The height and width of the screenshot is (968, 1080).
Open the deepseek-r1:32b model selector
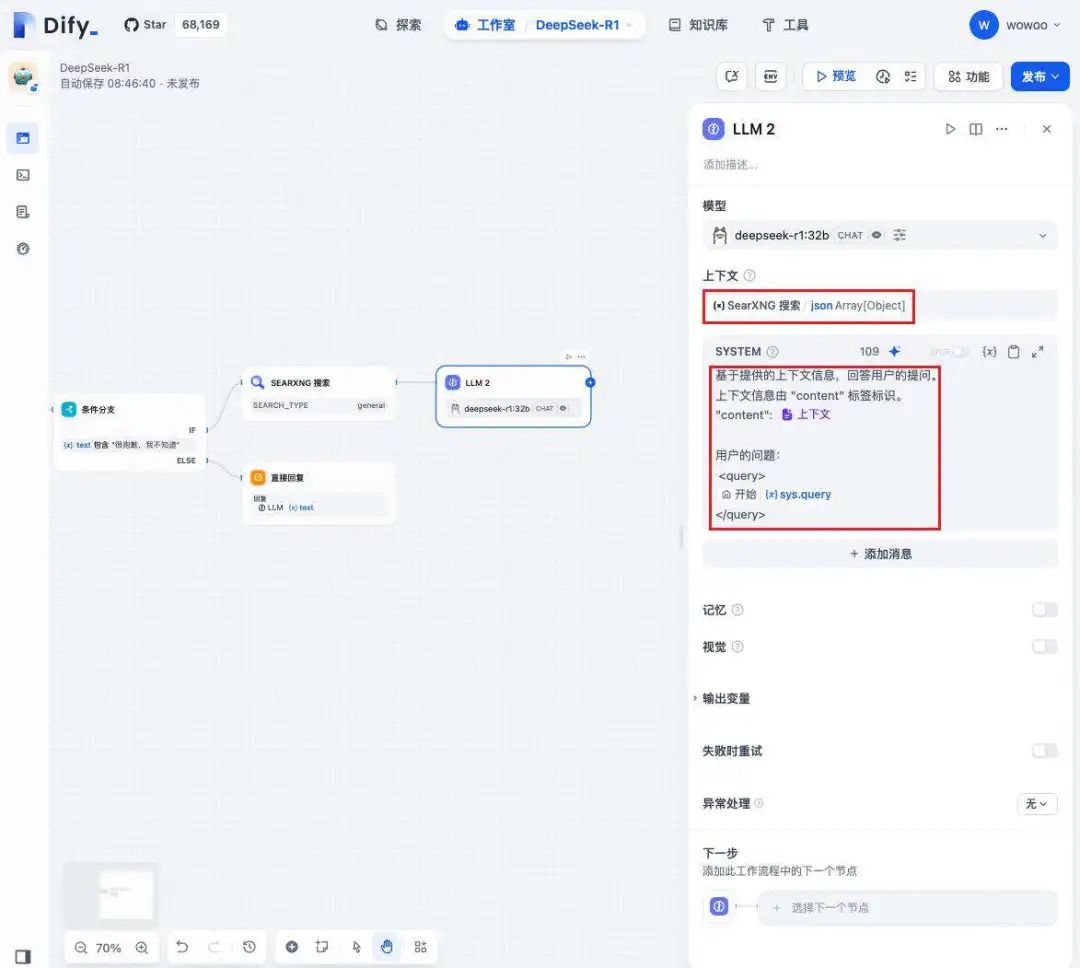click(880, 235)
